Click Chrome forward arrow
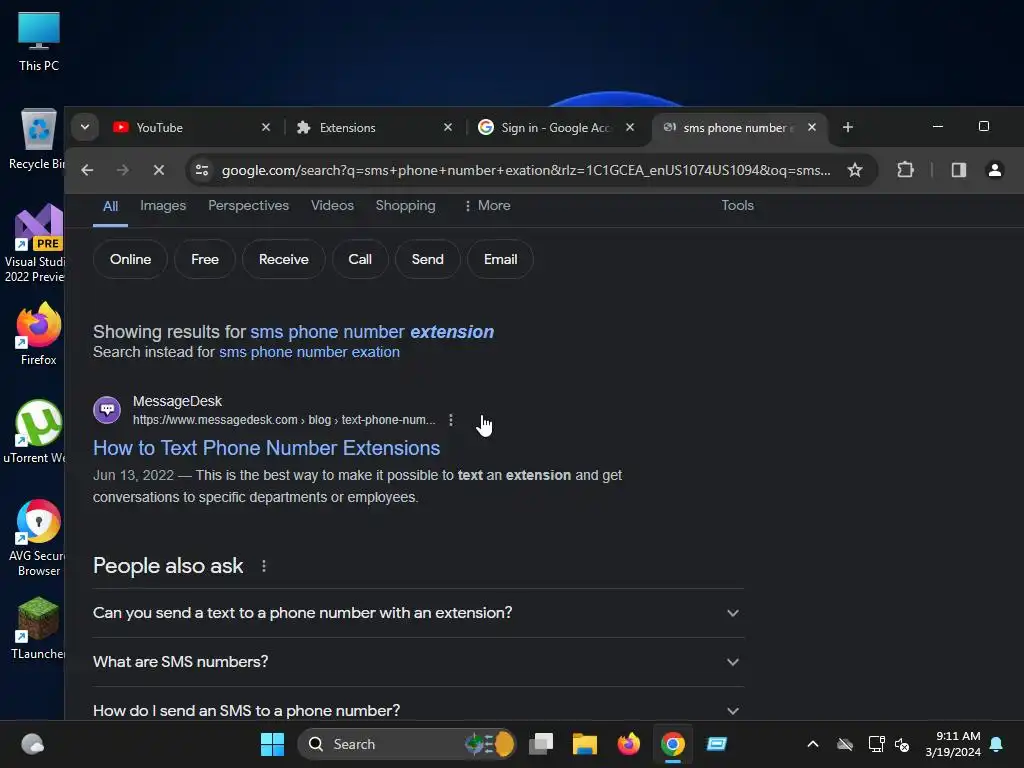Image resolution: width=1024 pixels, height=768 pixels. [123, 170]
